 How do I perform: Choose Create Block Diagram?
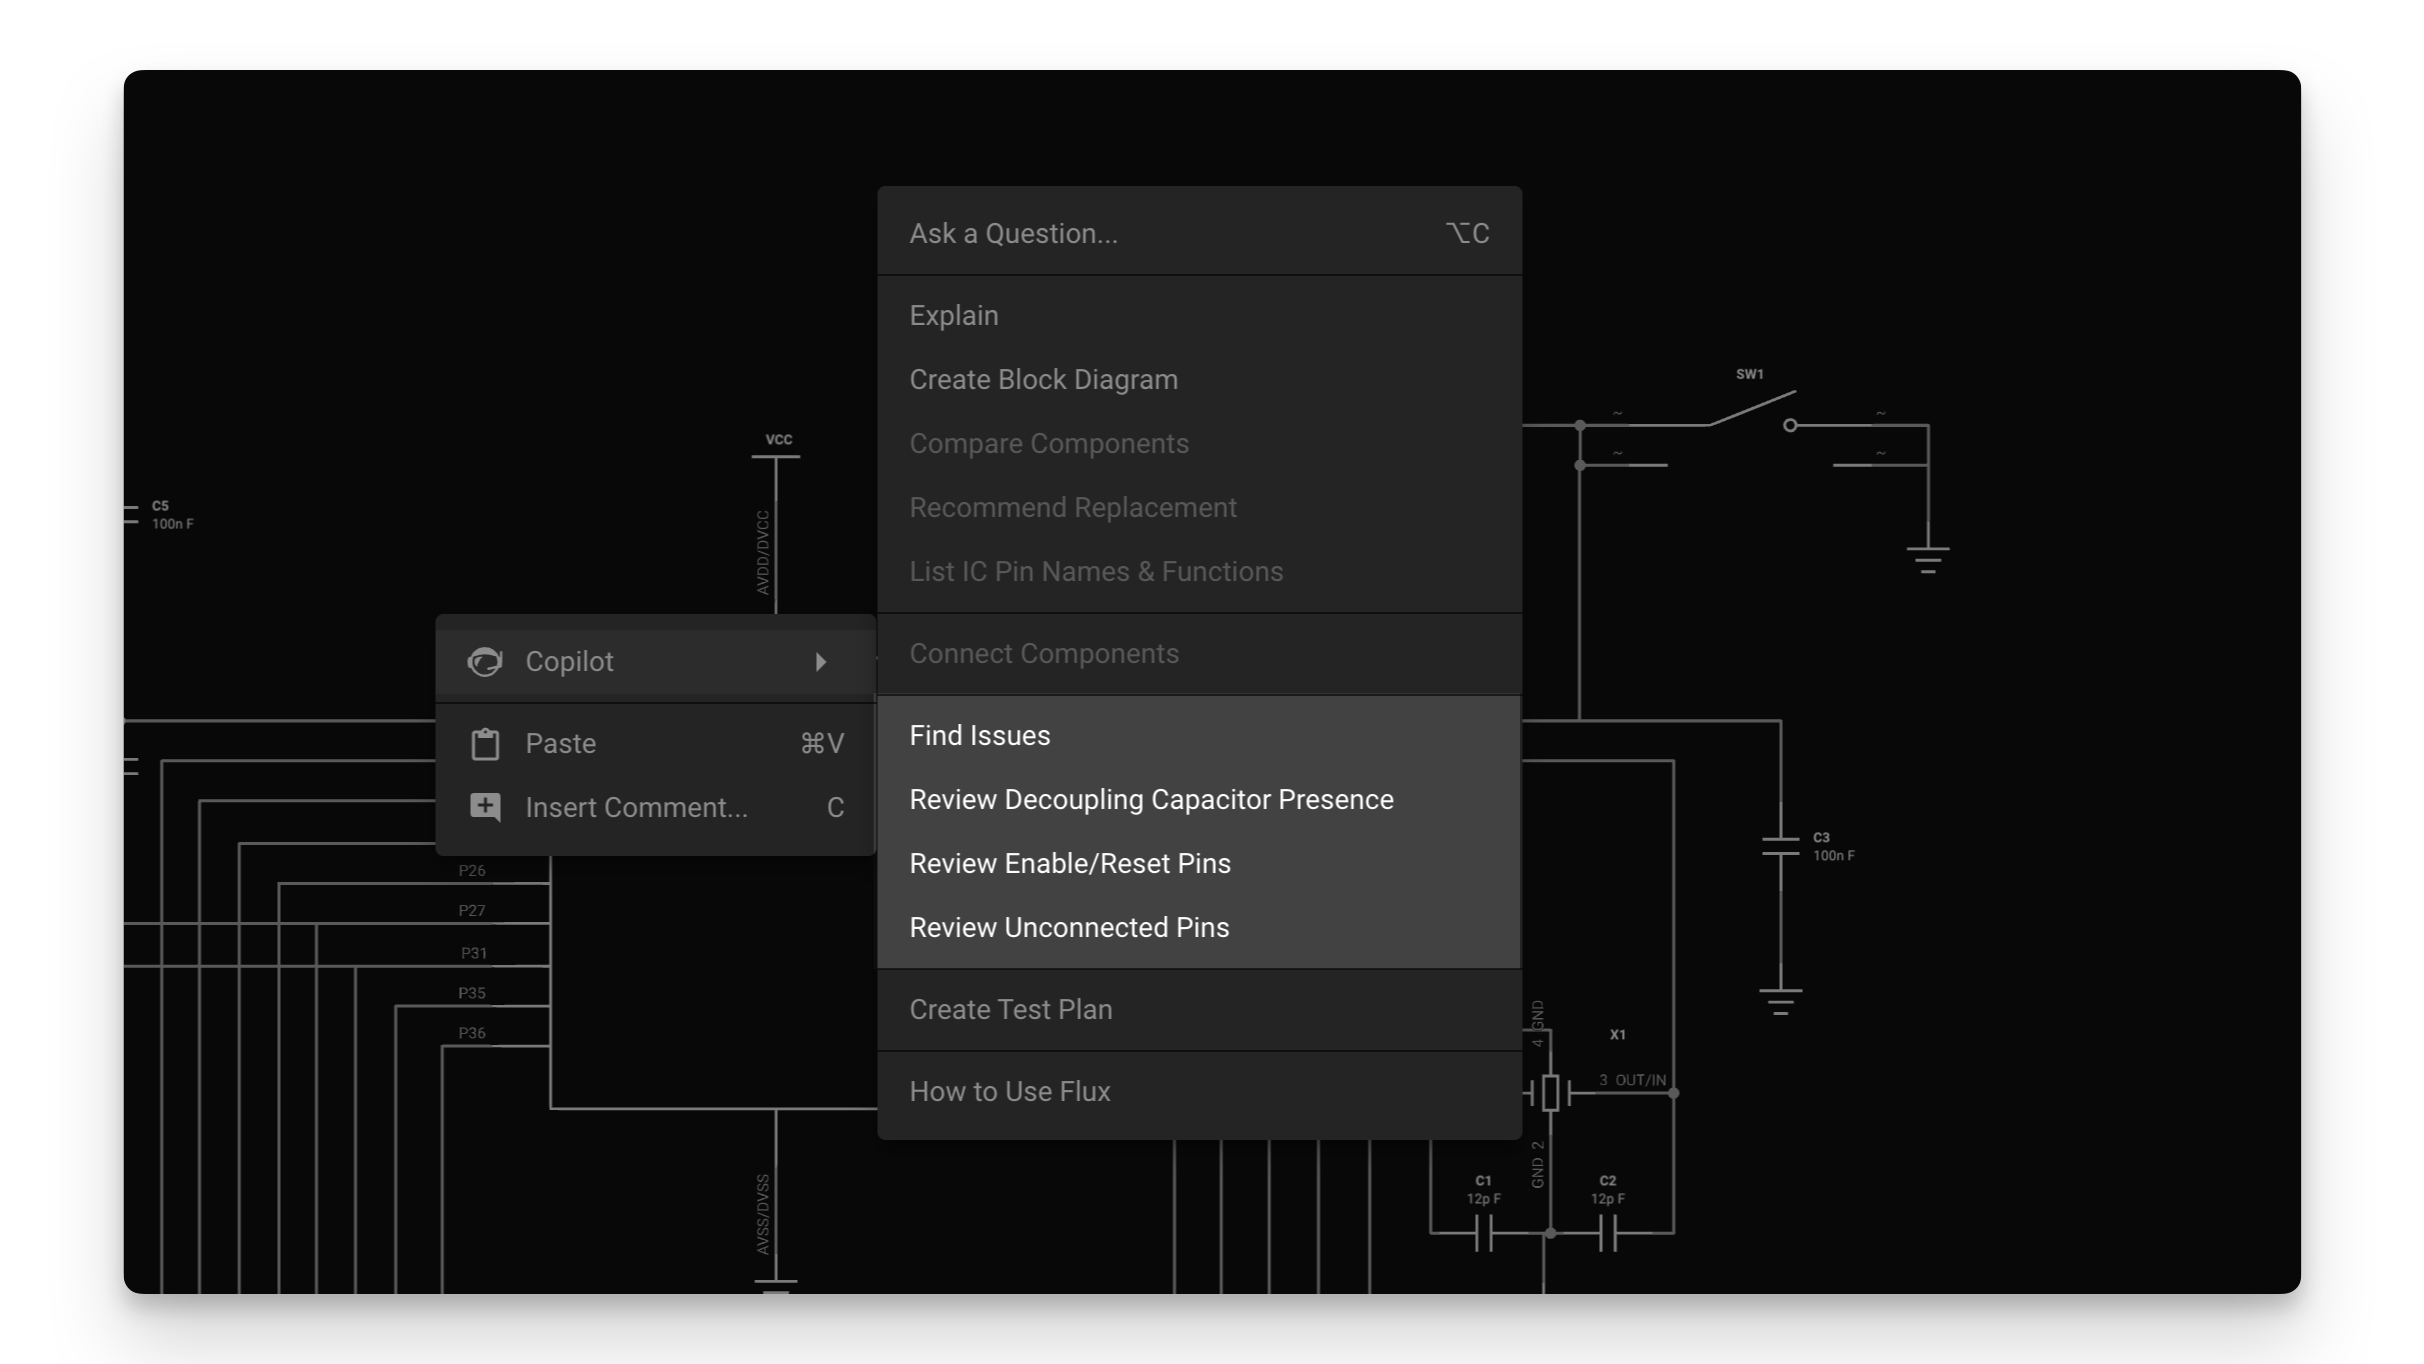(x=1043, y=378)
